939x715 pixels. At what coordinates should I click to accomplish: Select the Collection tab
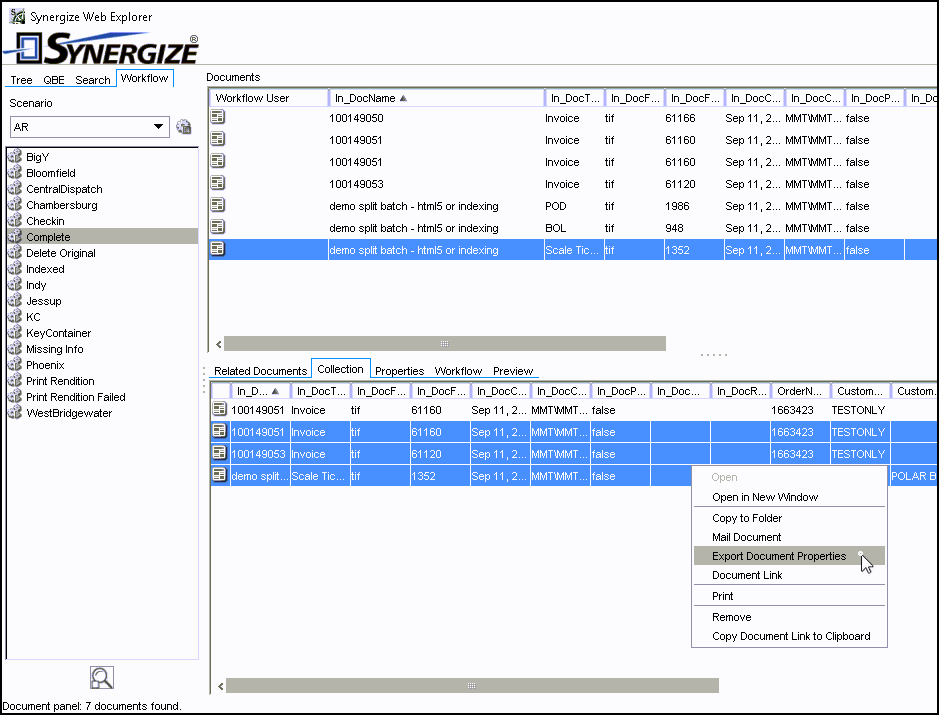pos(341,369)
